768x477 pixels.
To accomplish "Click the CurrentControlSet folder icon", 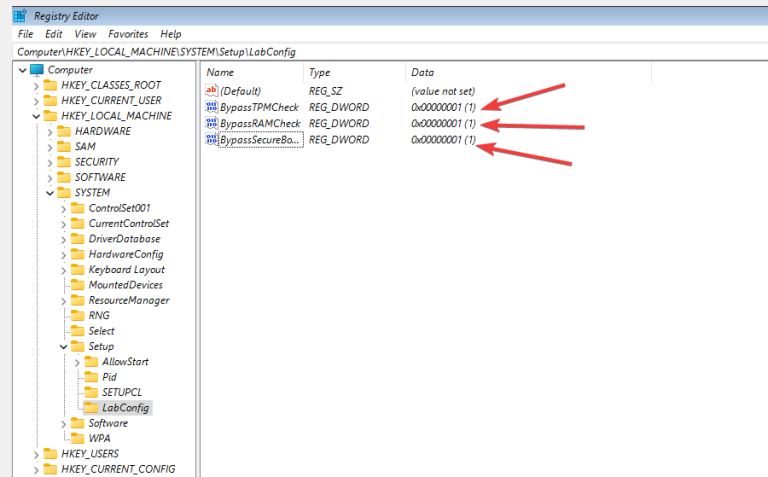I will [x=77, y=224].
